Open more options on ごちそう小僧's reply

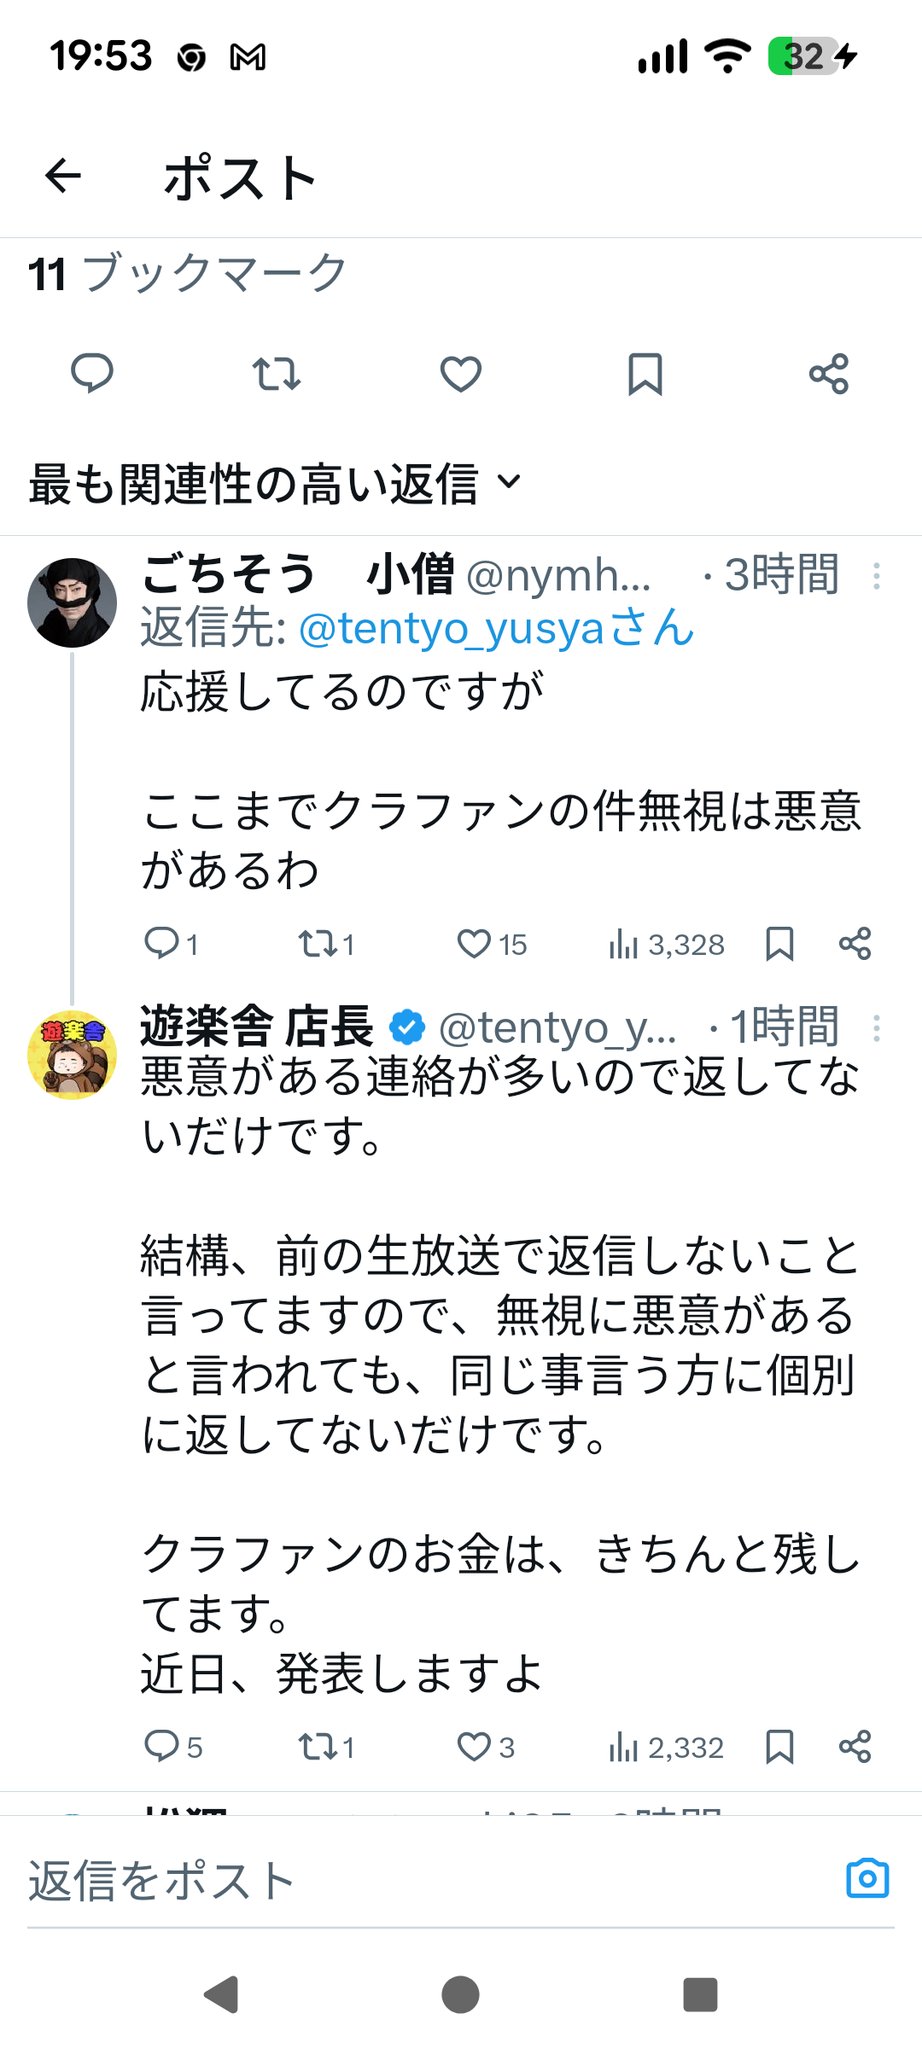[x=876, y=576]
